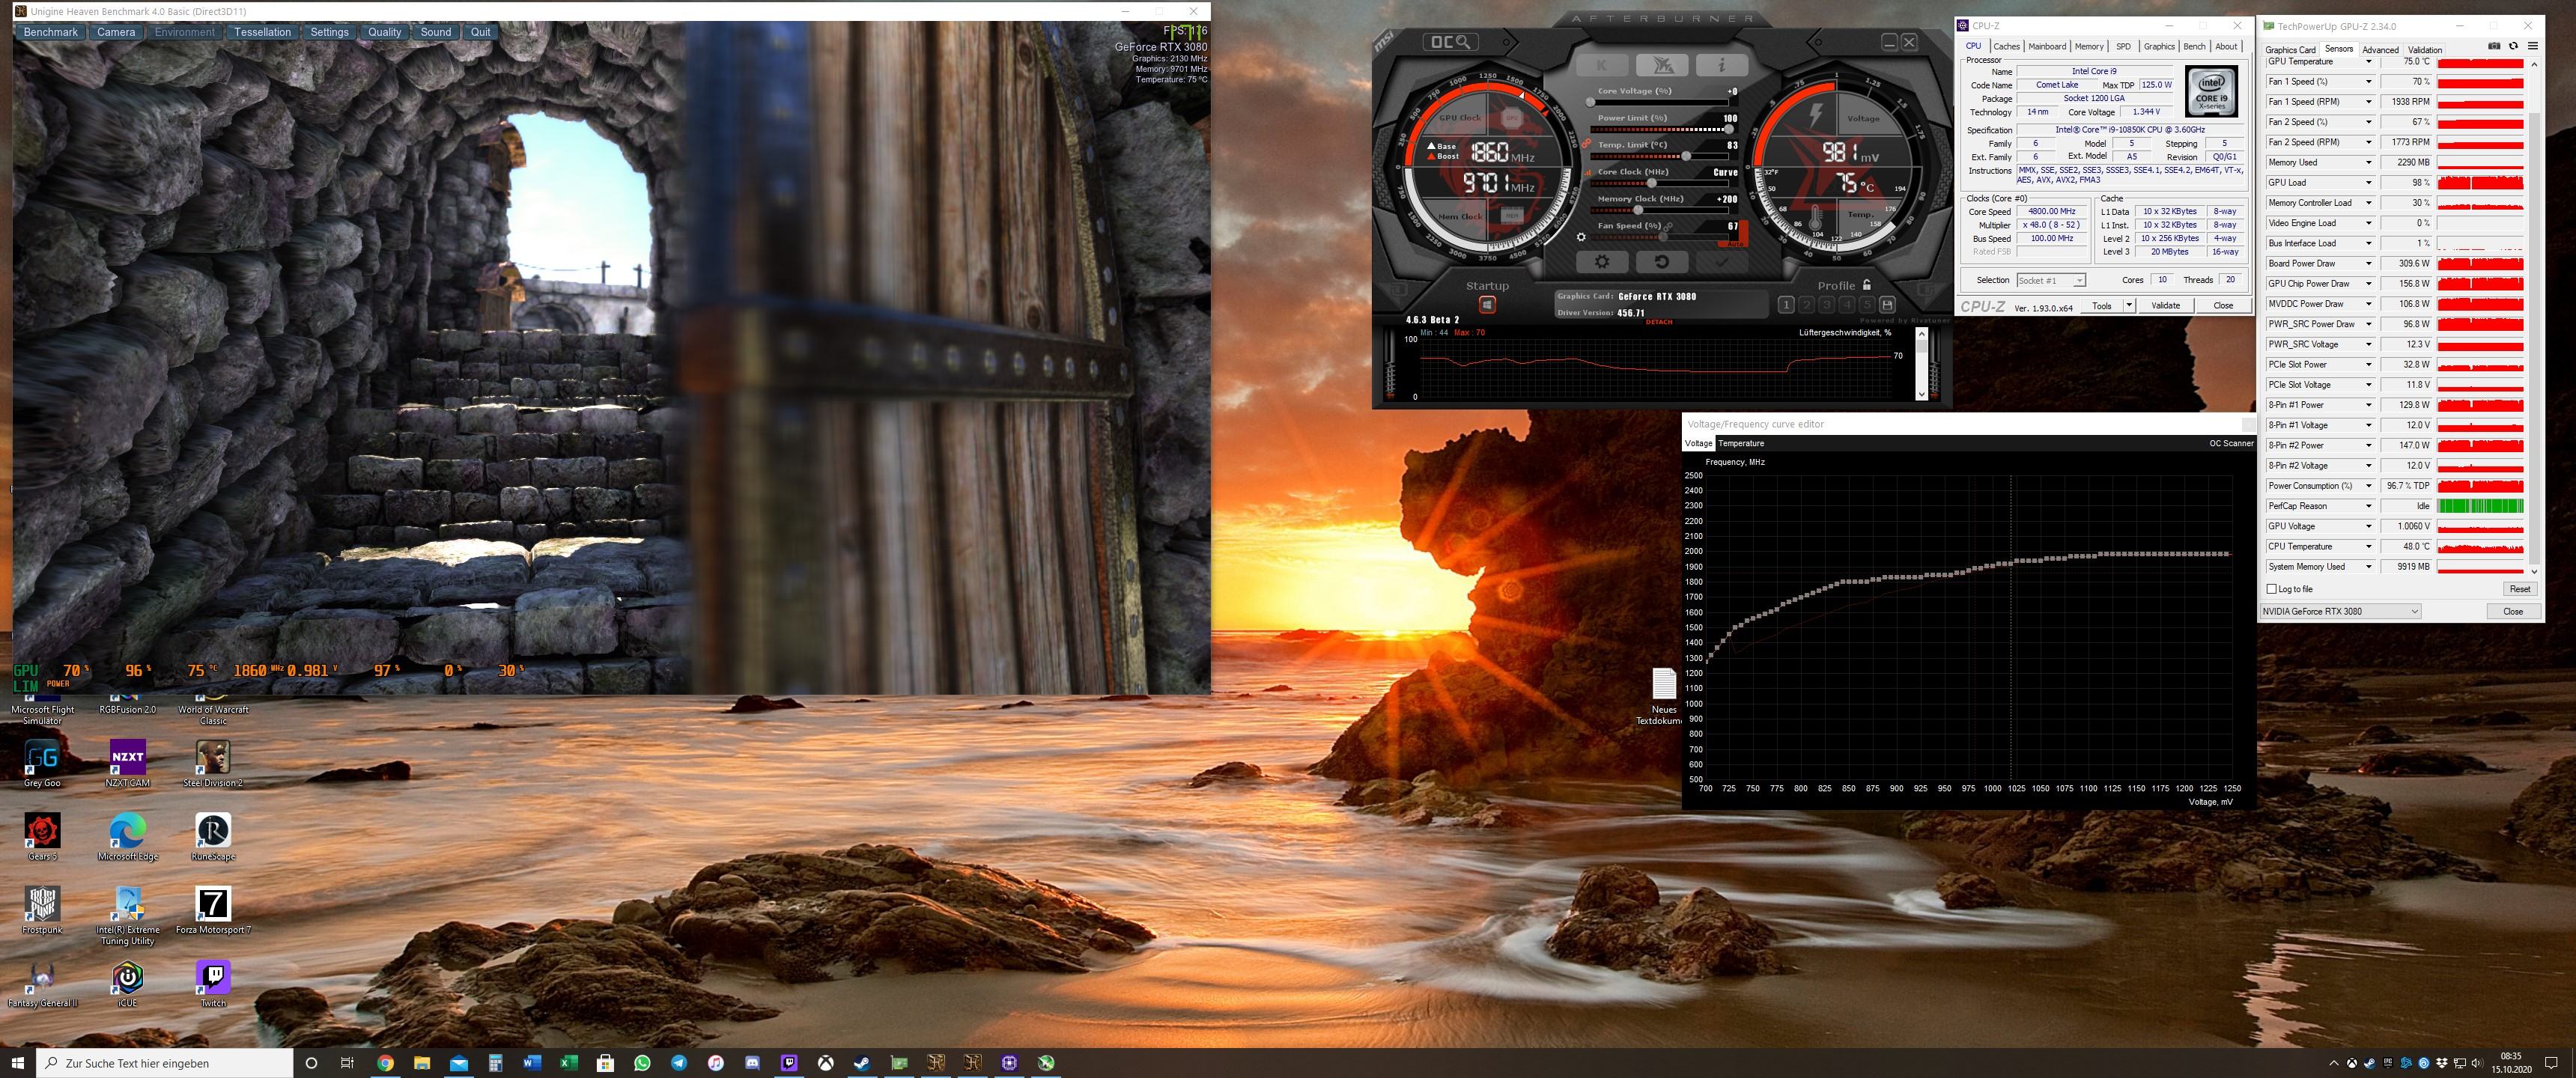Open Telegram from the taskbar
Image resolution: width=2576 pixels, height=1078 pixels.
tap(679, 1062)
